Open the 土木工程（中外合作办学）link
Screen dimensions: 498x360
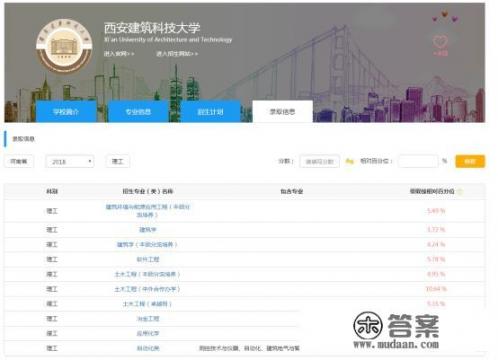pyautogui.click(x=147, y=289)
